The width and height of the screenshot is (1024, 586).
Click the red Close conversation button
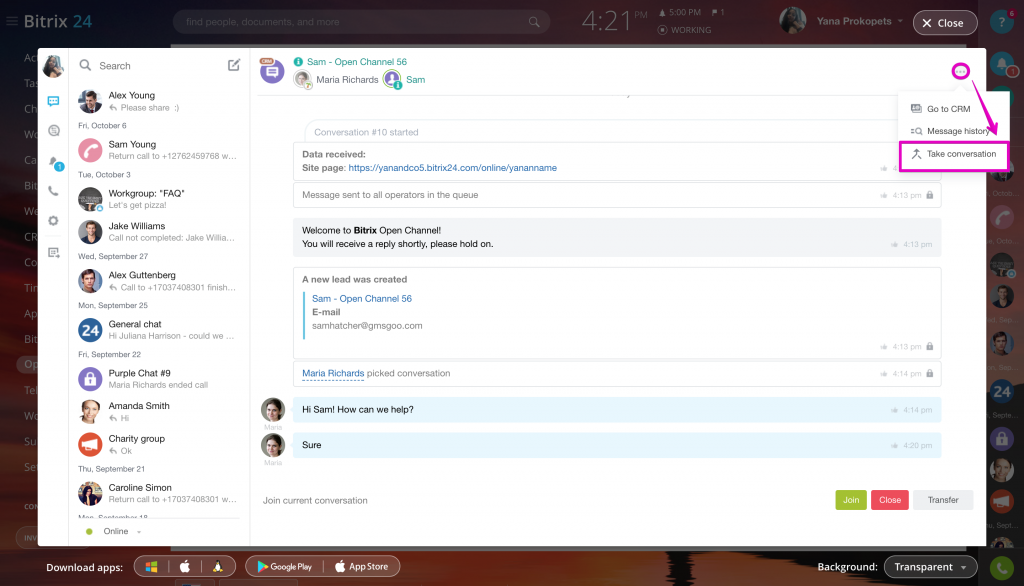pyautogui.click(x=889, y=500)
